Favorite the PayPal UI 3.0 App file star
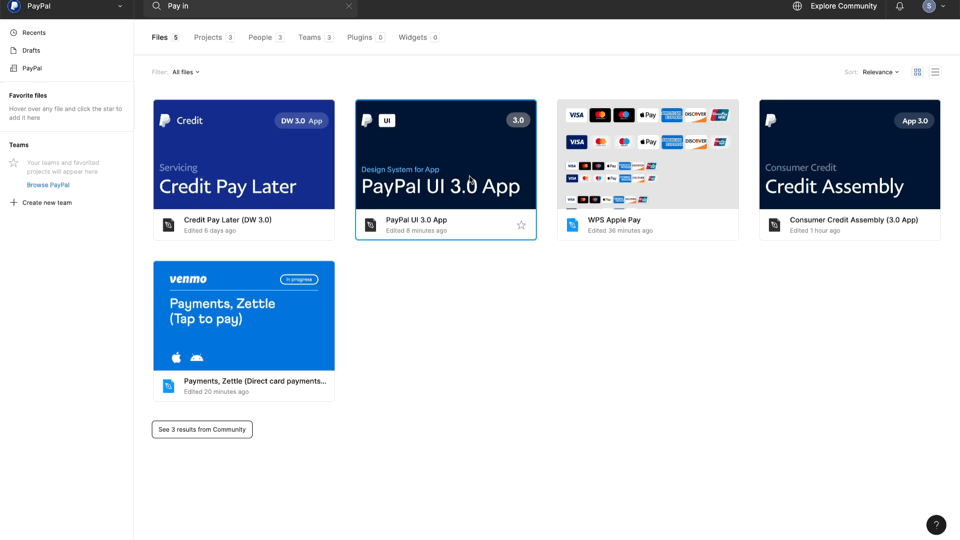This screenshot has width=960, height=540. [x=521, y=225]
